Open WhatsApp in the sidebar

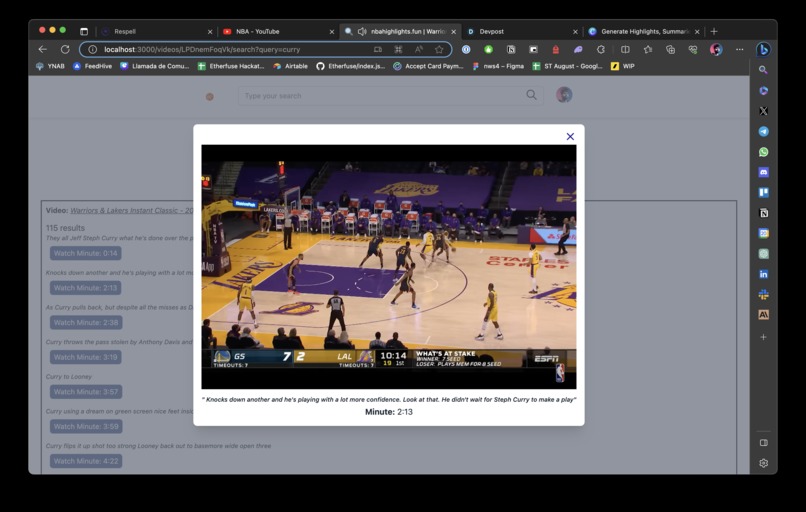coord(763,152)
